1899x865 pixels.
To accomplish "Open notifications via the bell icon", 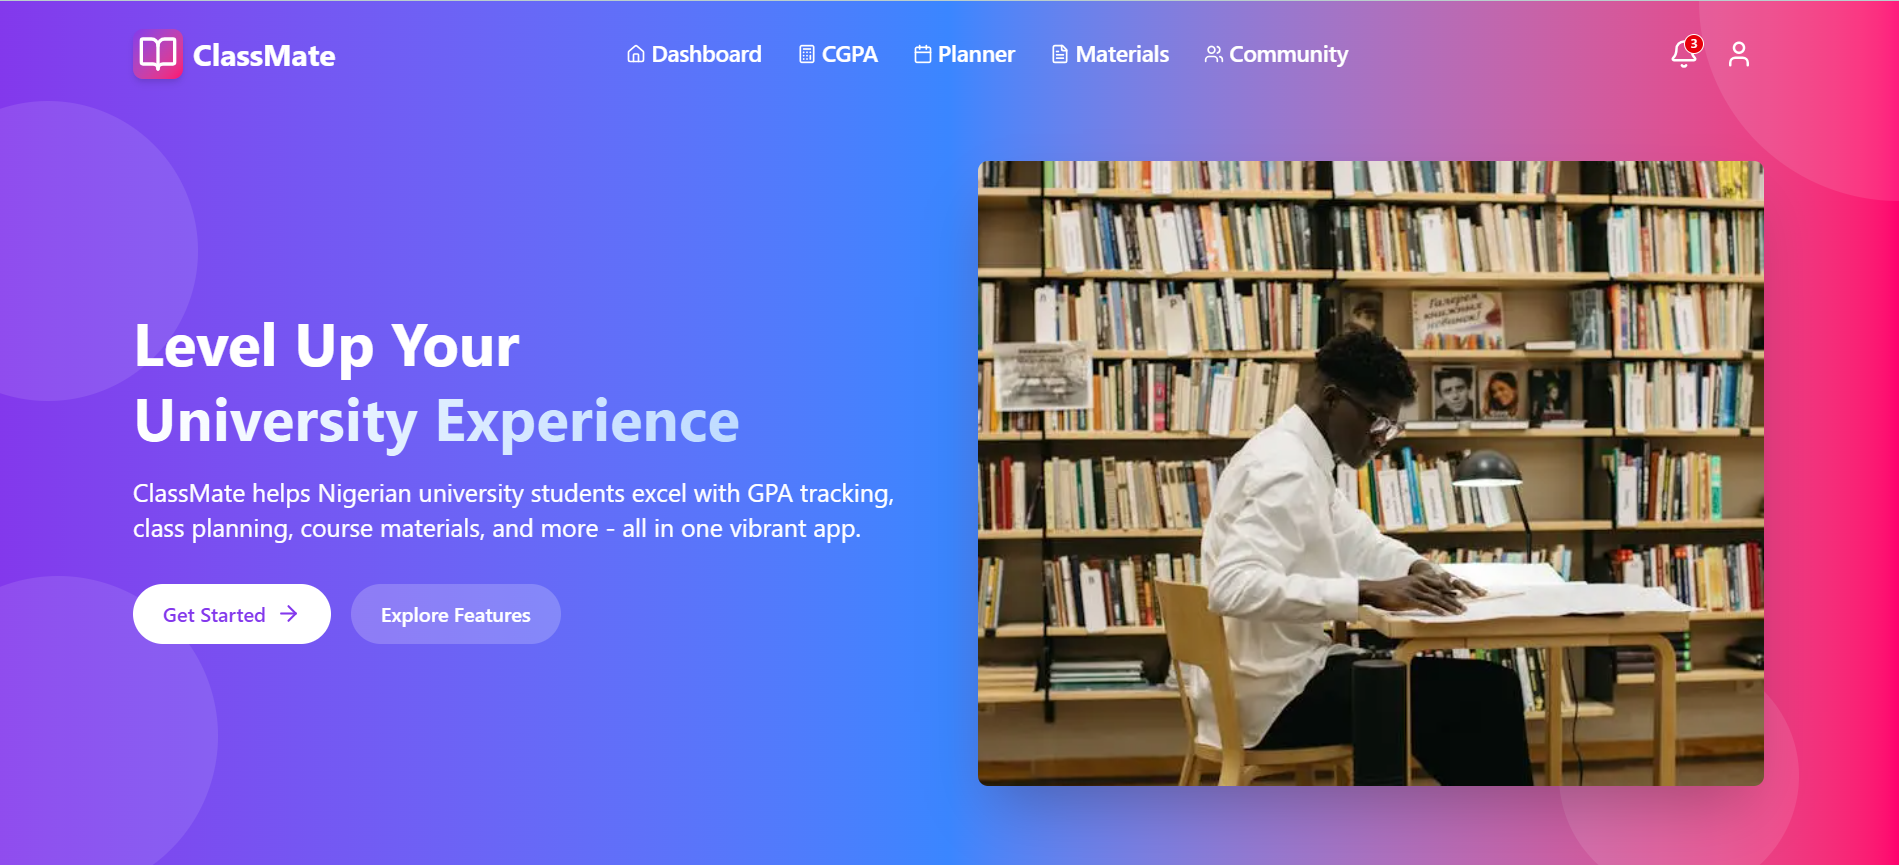I will (1684, 54).
